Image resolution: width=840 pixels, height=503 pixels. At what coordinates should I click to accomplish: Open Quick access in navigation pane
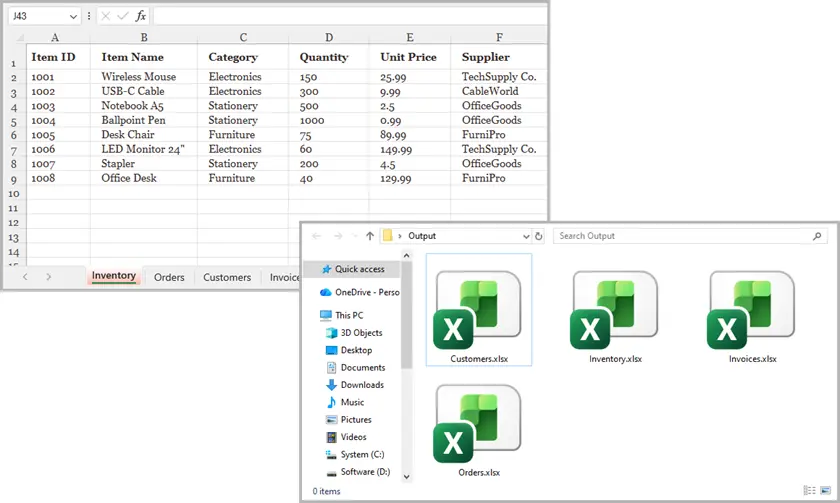(359, 269)
